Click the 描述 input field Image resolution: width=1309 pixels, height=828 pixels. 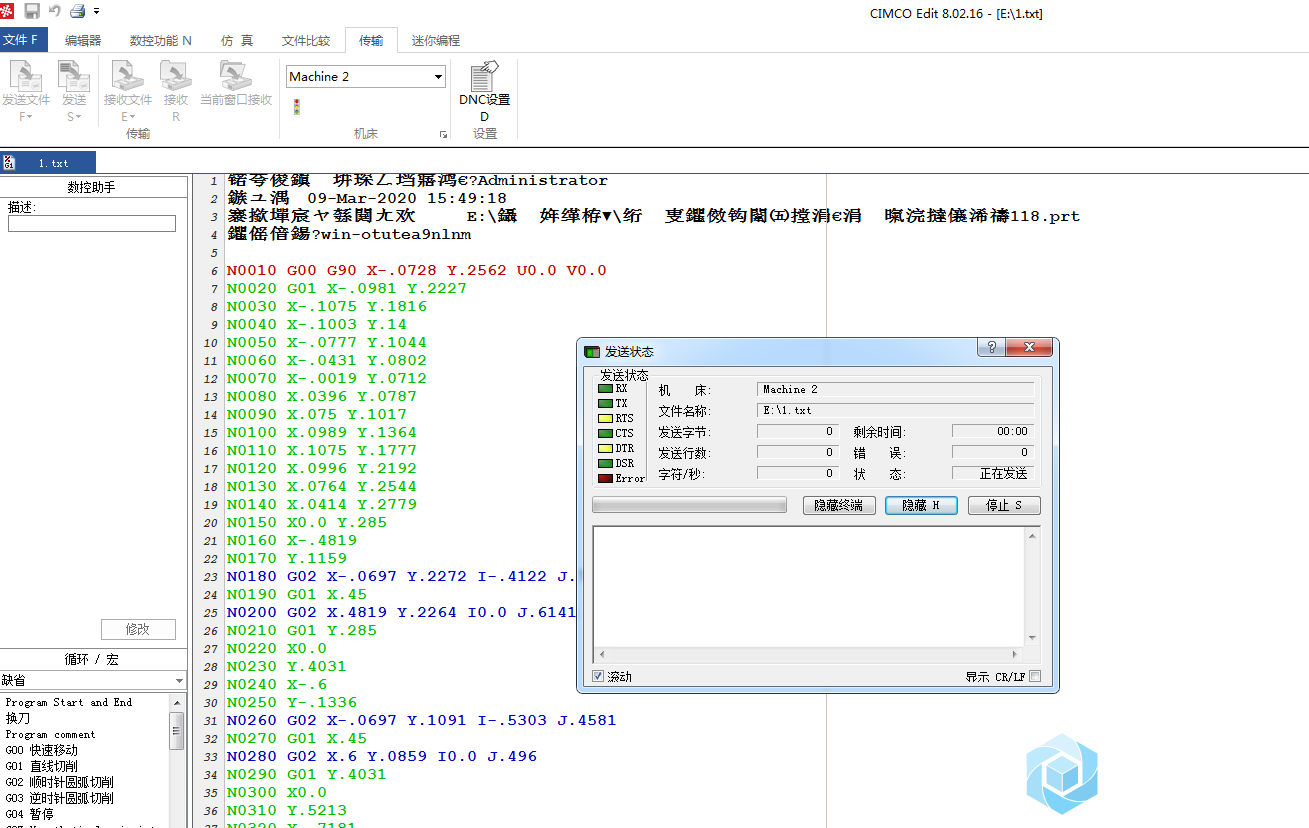(x=92, y=224)
